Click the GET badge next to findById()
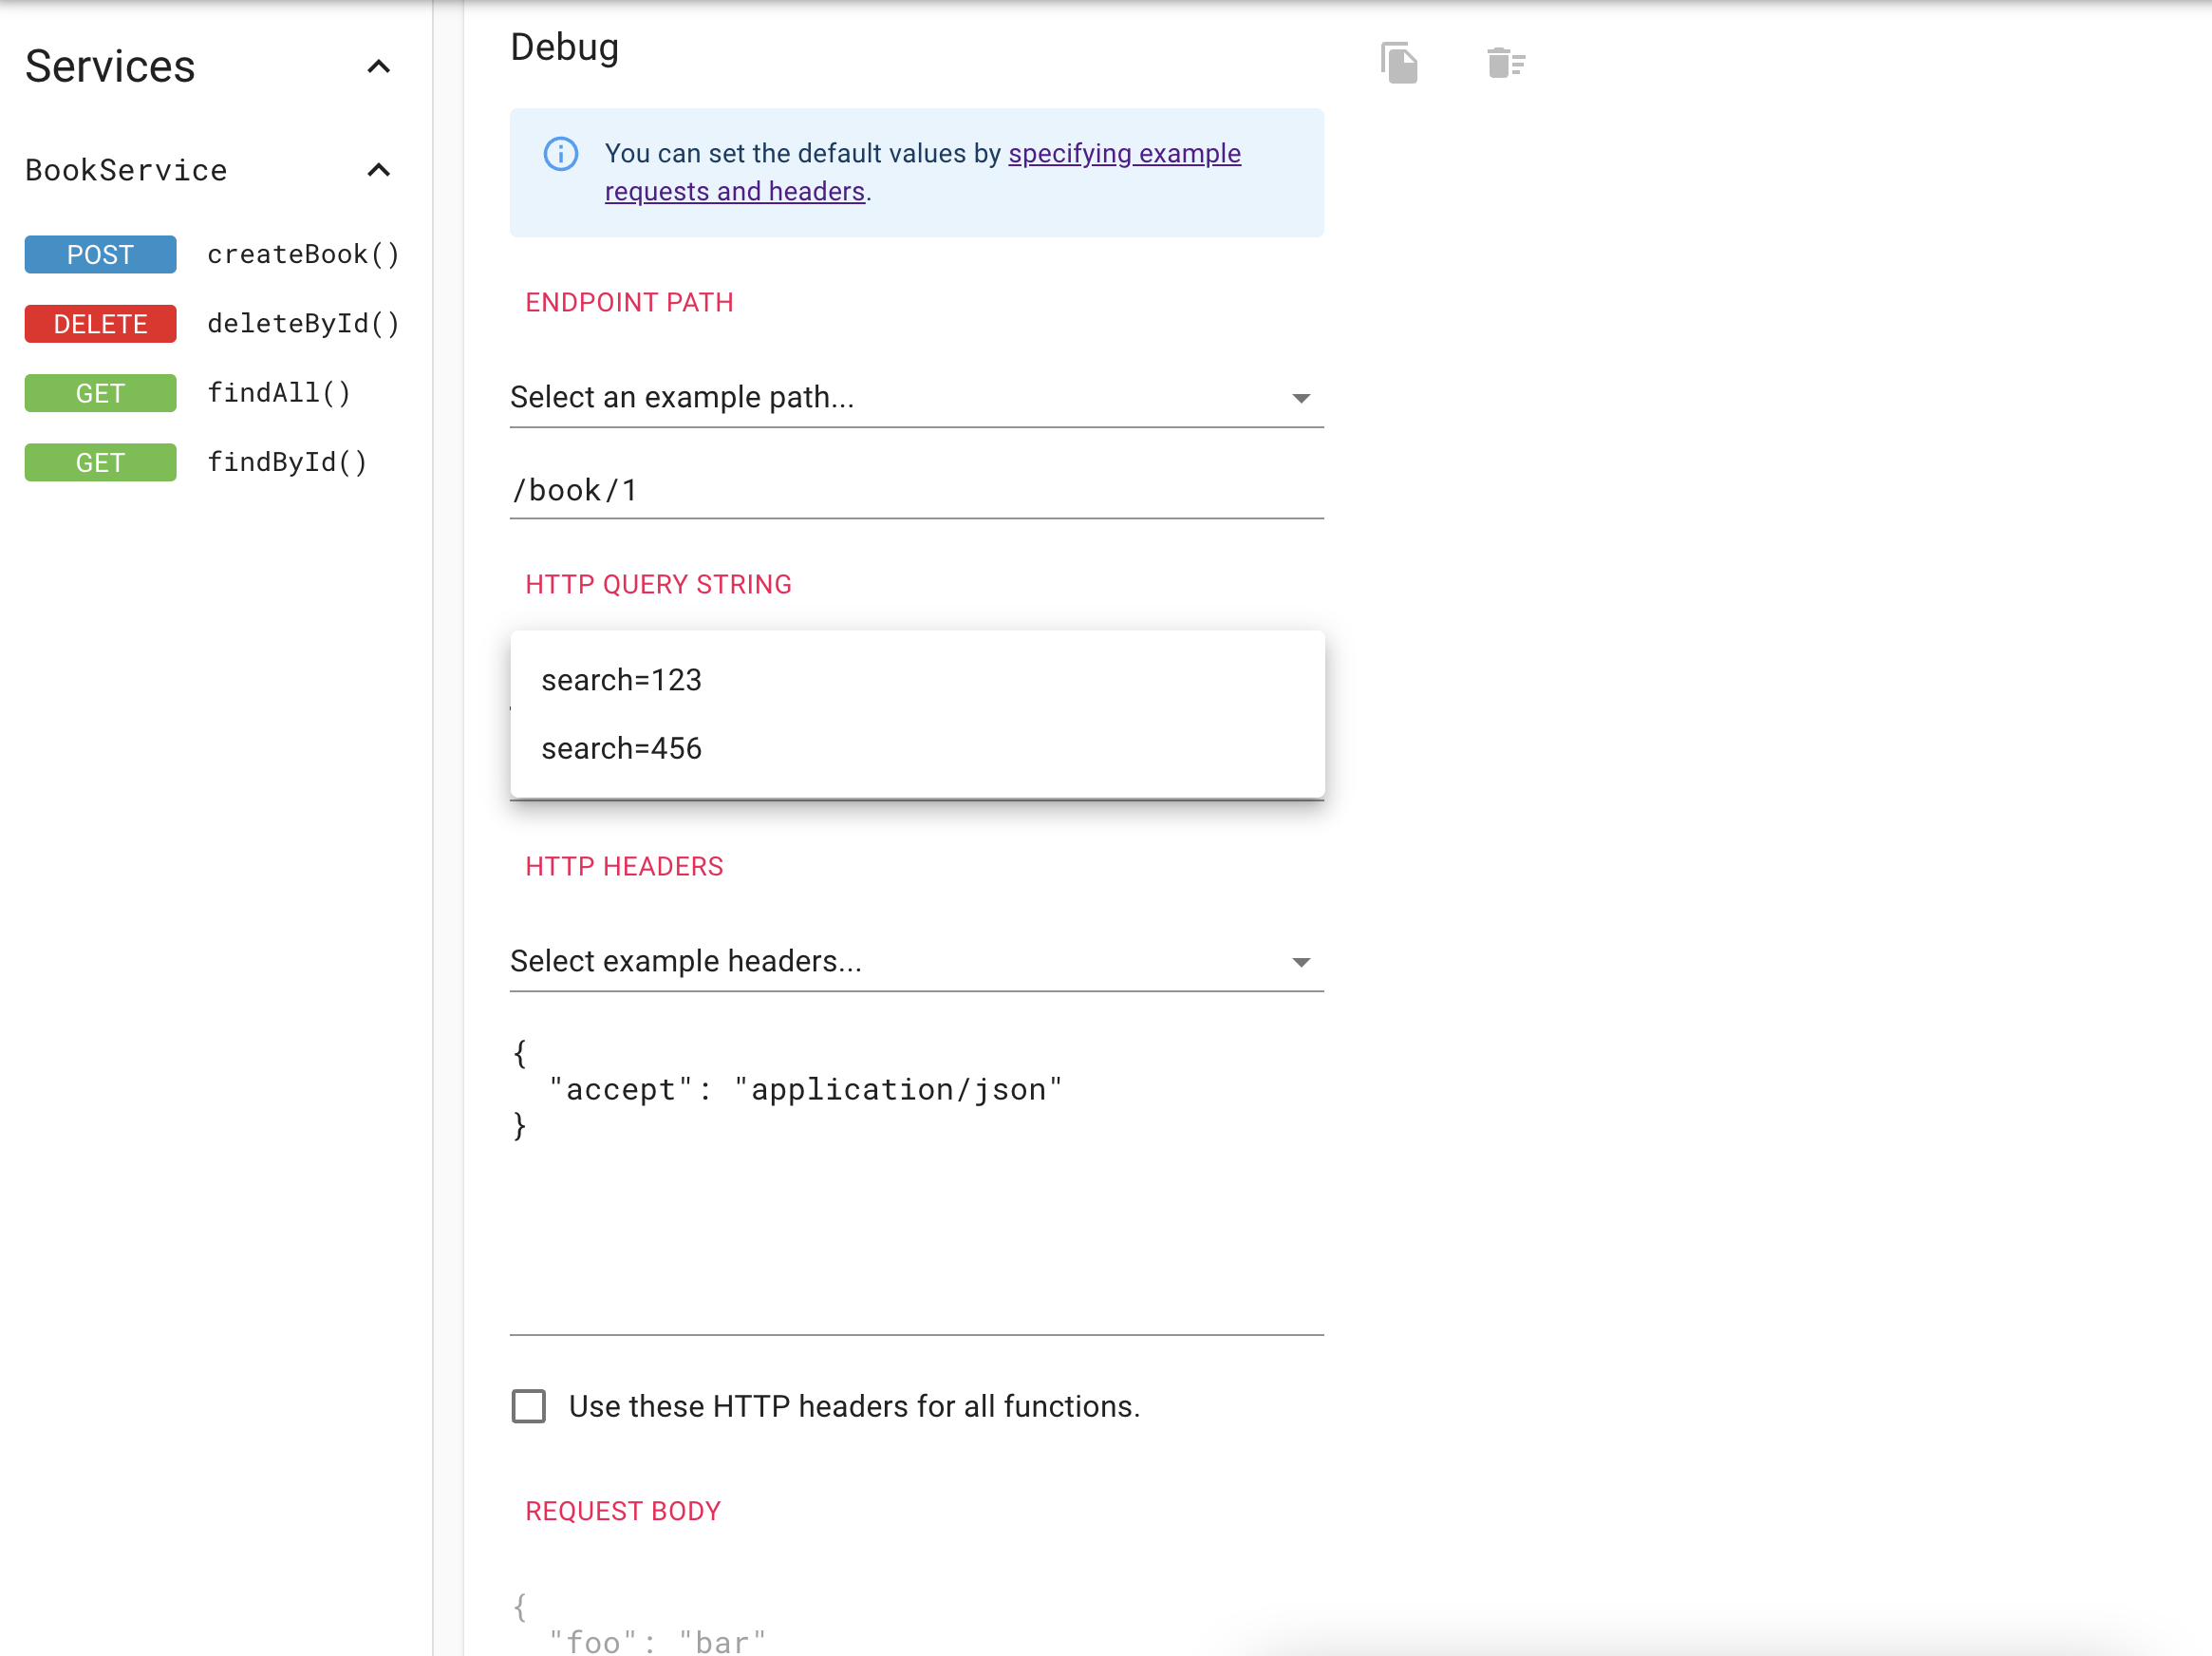 [x=100, y=462]
